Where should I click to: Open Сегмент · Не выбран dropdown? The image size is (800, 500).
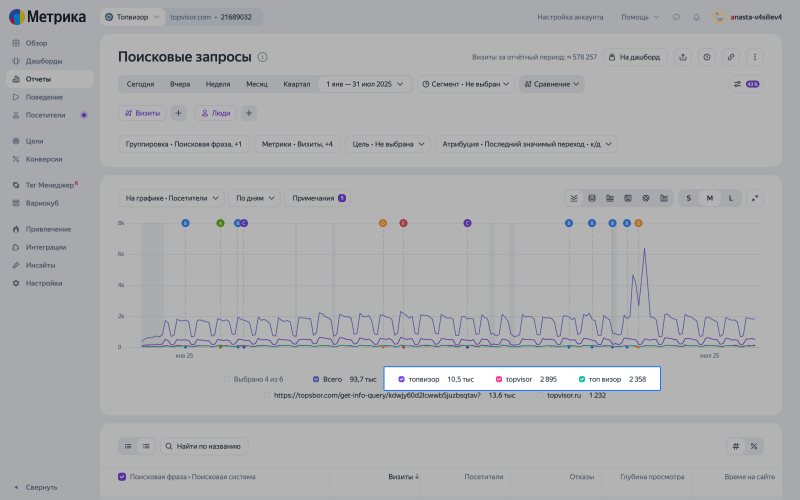pos(465,84)
